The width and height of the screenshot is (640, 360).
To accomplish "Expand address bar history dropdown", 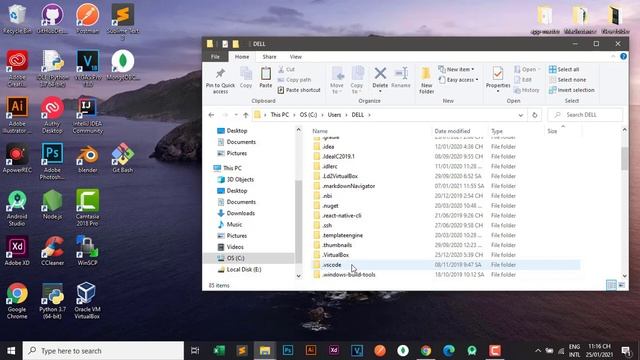I will click(x=521, y=115).
